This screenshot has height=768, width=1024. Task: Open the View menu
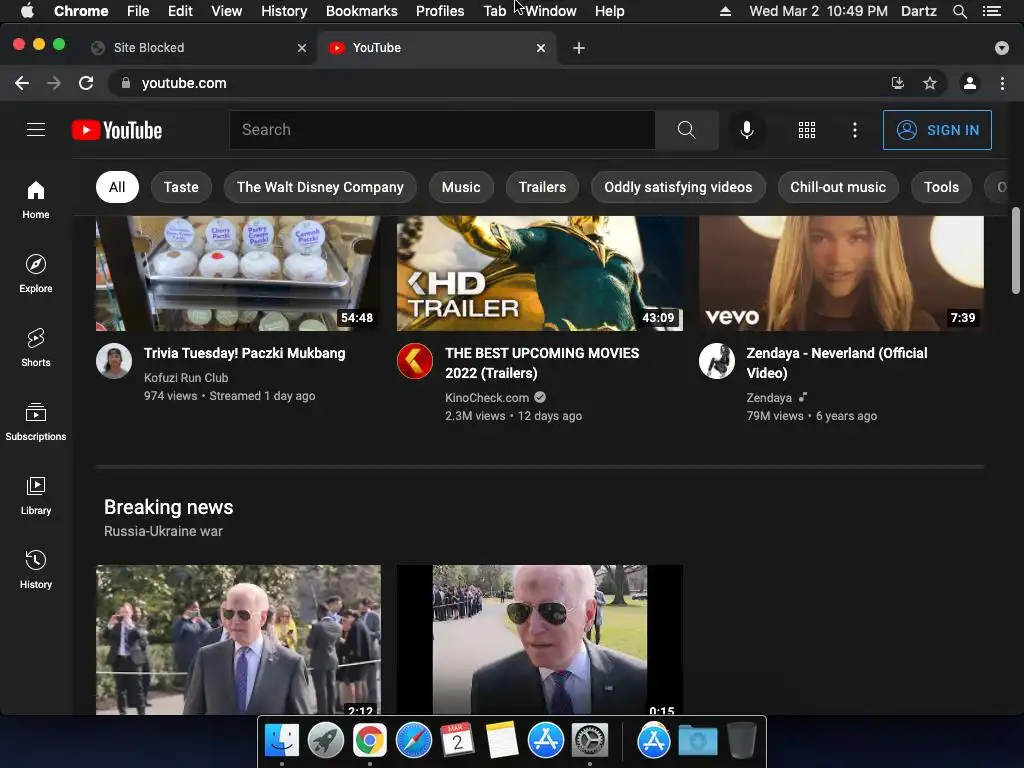pyautogui.click(x=227, y=11)
